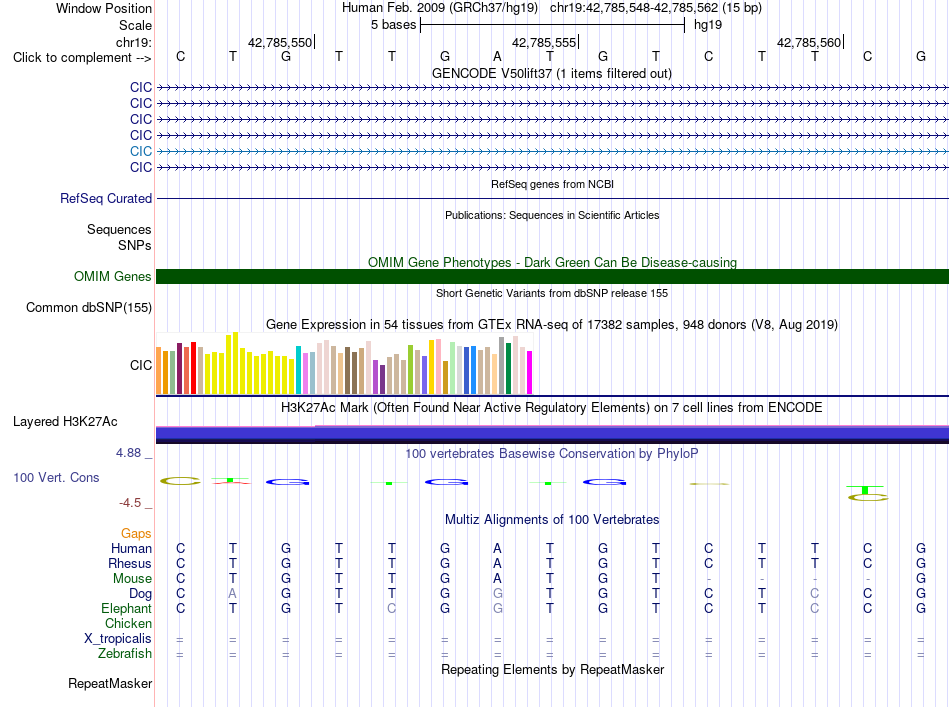Click the dark green OMIM Genes bar
Viewport: 950px width, 707px height.
552,276
